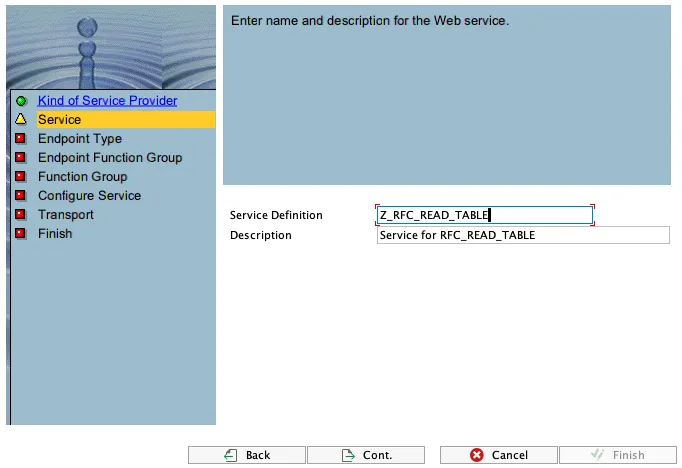
Task: Open the Kind of Service Provider link
Action: click(107, 100)
